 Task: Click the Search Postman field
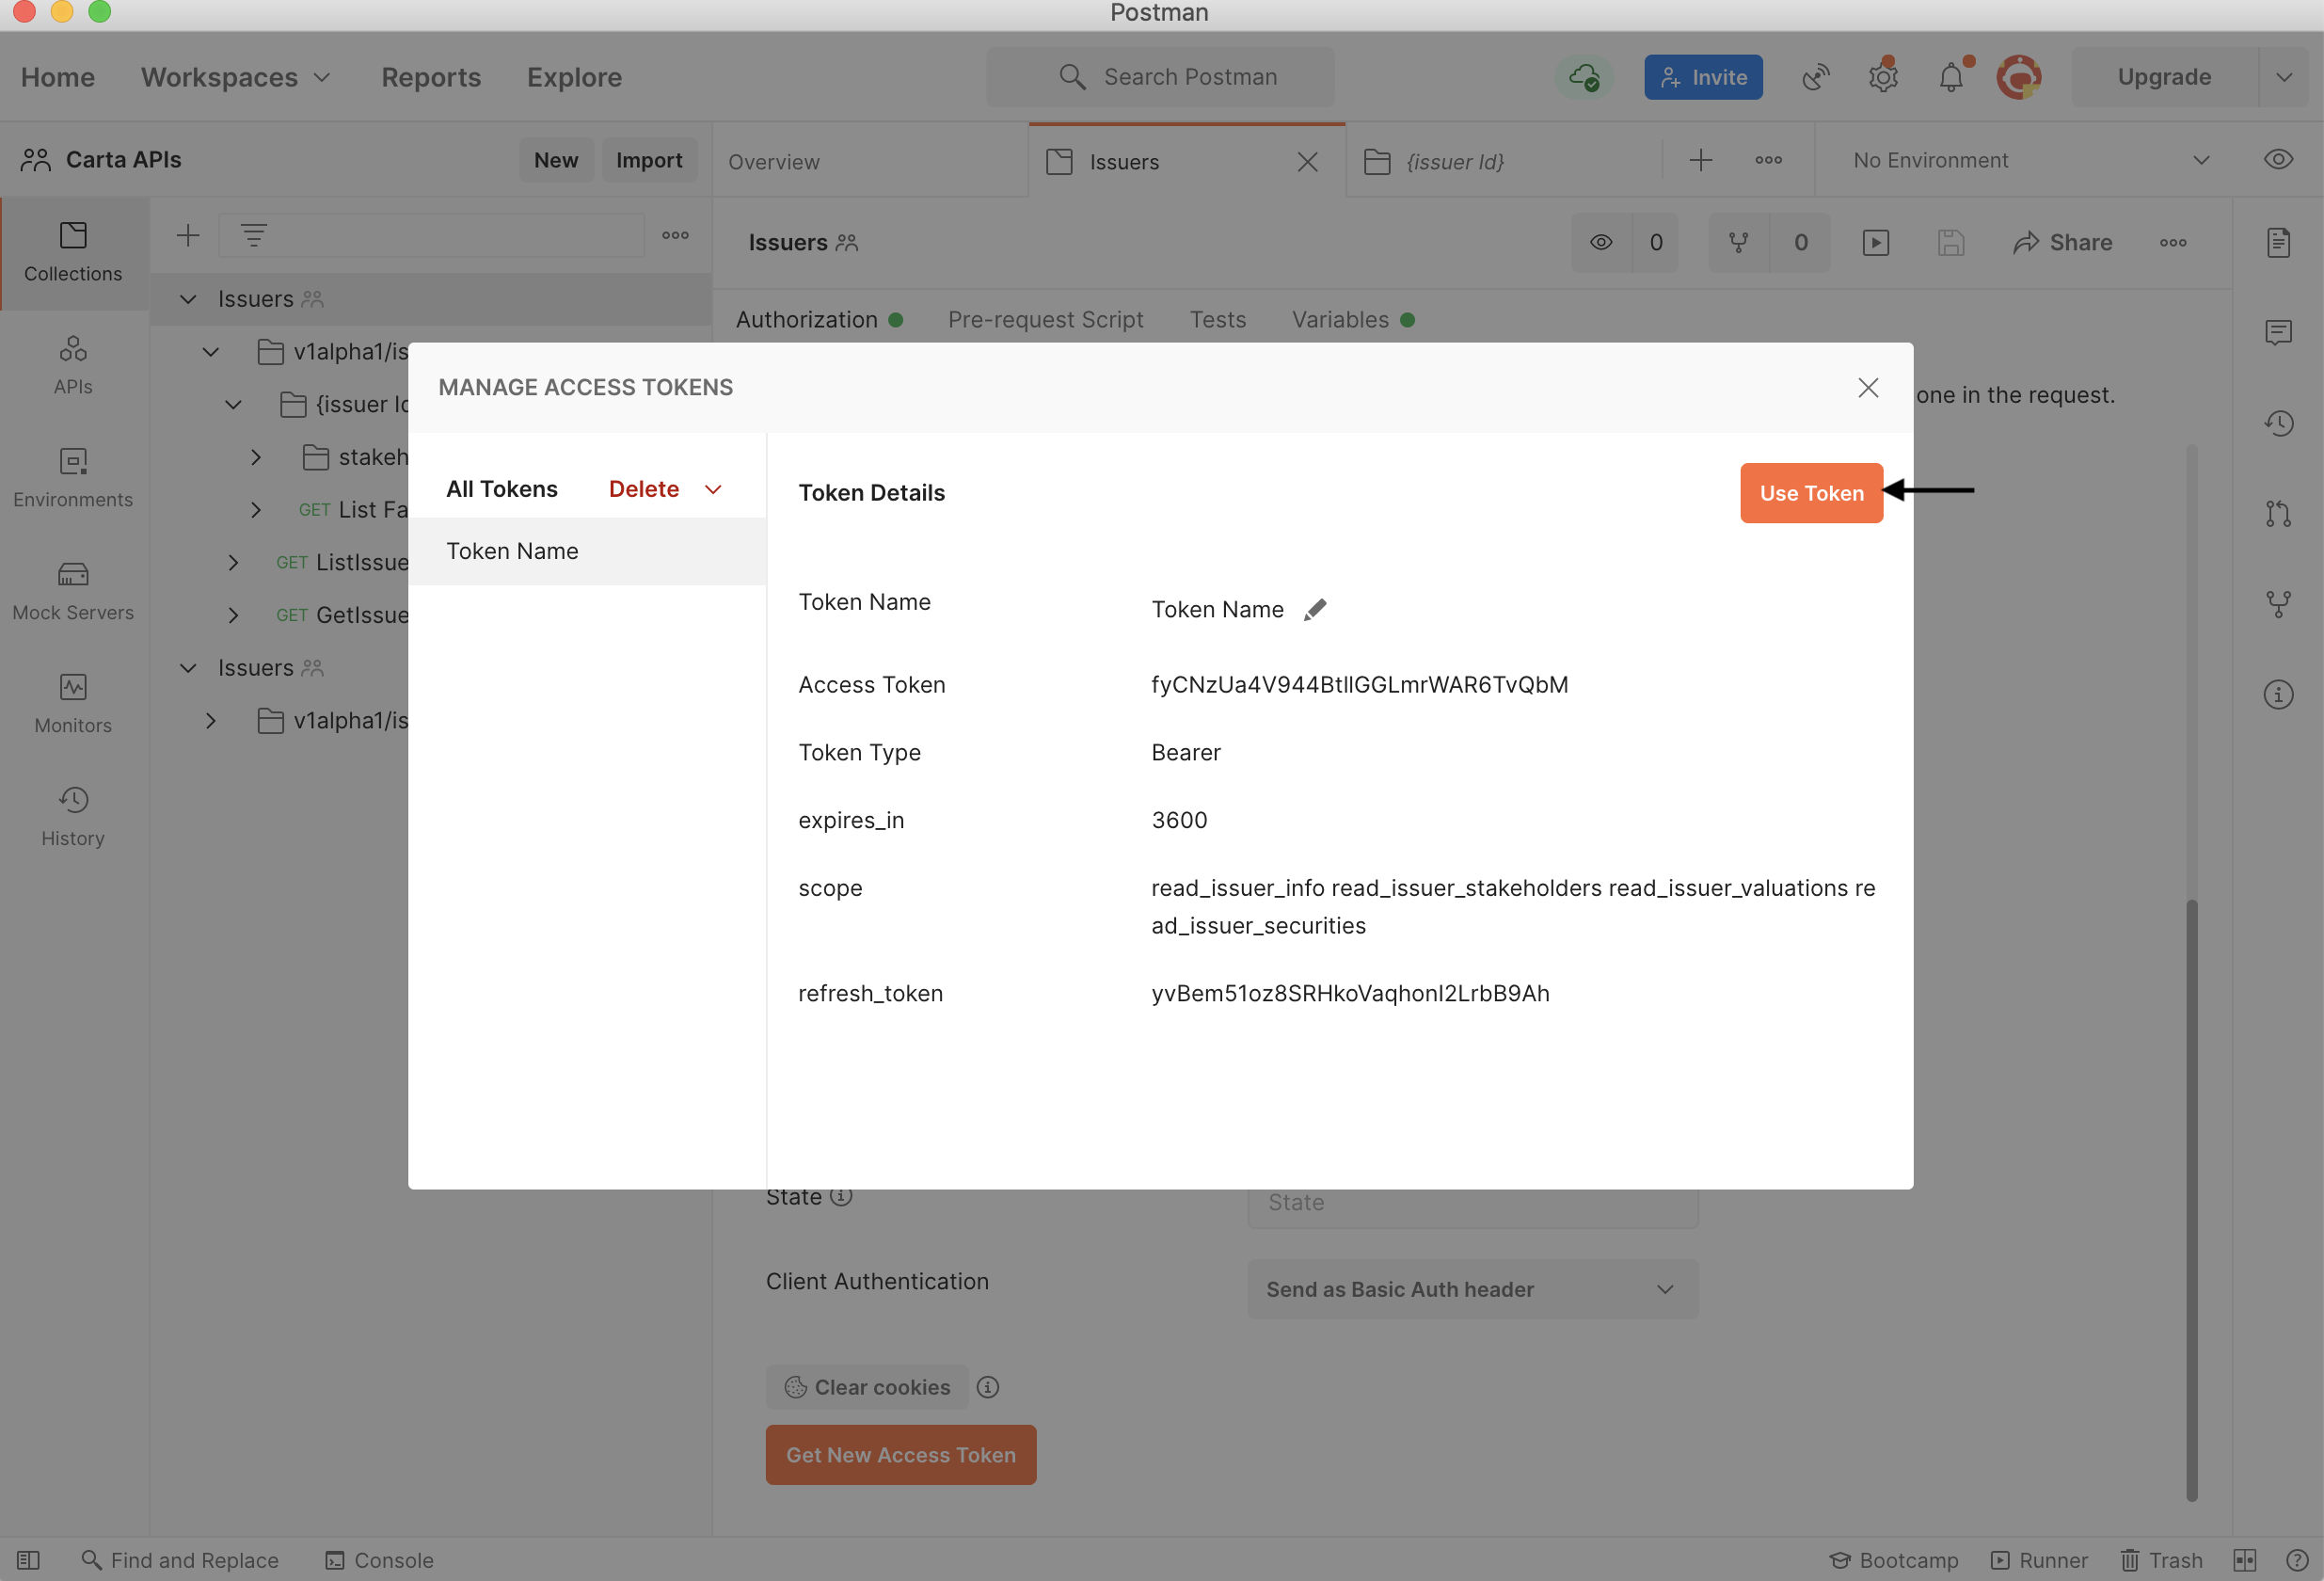point(1160,77)
